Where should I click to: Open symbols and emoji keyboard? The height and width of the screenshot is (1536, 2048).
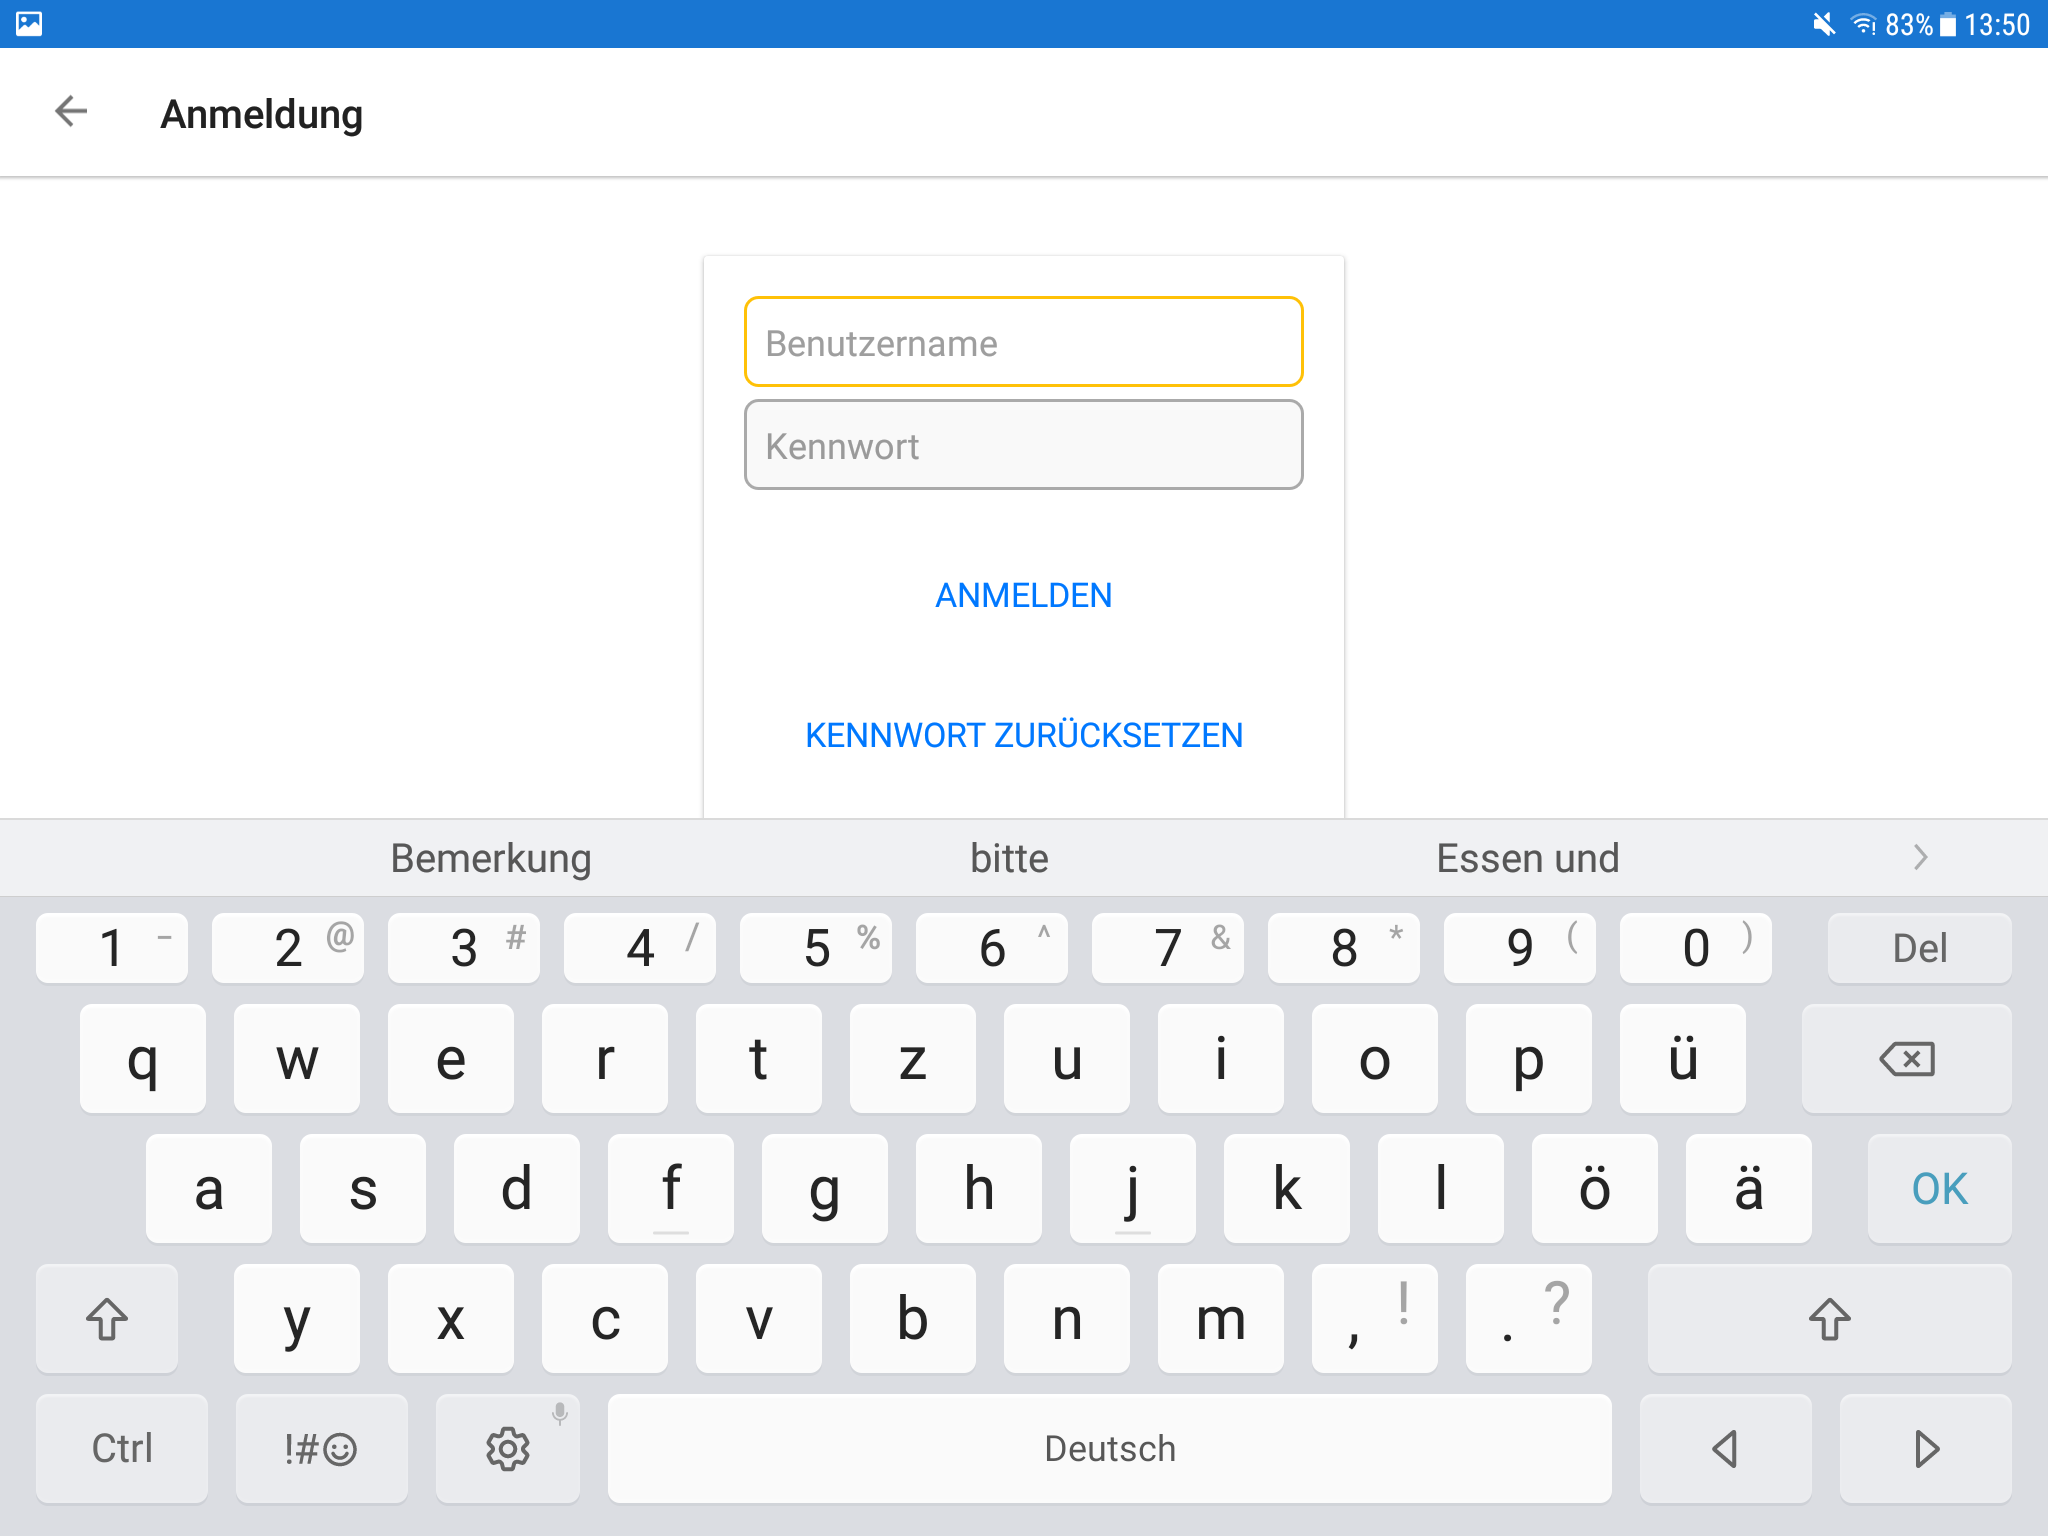321,1448
